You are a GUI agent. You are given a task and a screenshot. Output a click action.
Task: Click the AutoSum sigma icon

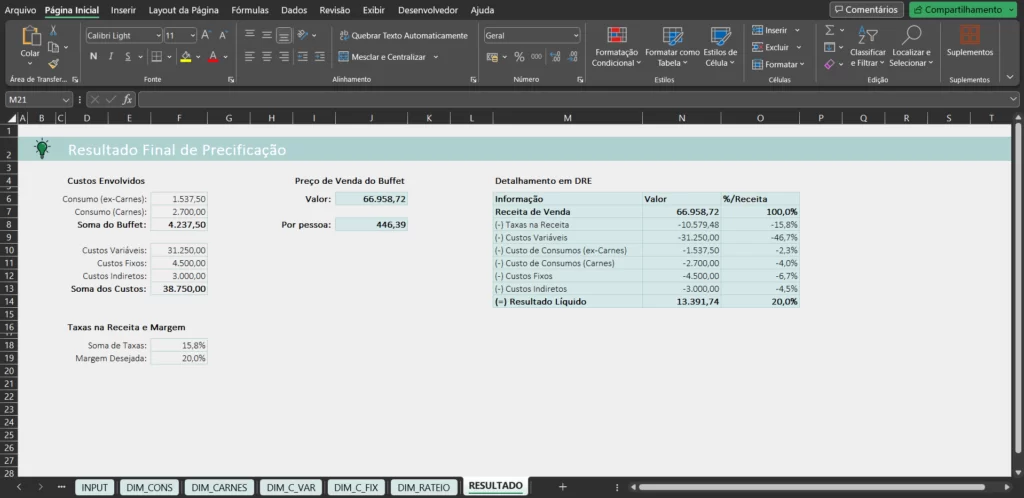tap(829, 30)
